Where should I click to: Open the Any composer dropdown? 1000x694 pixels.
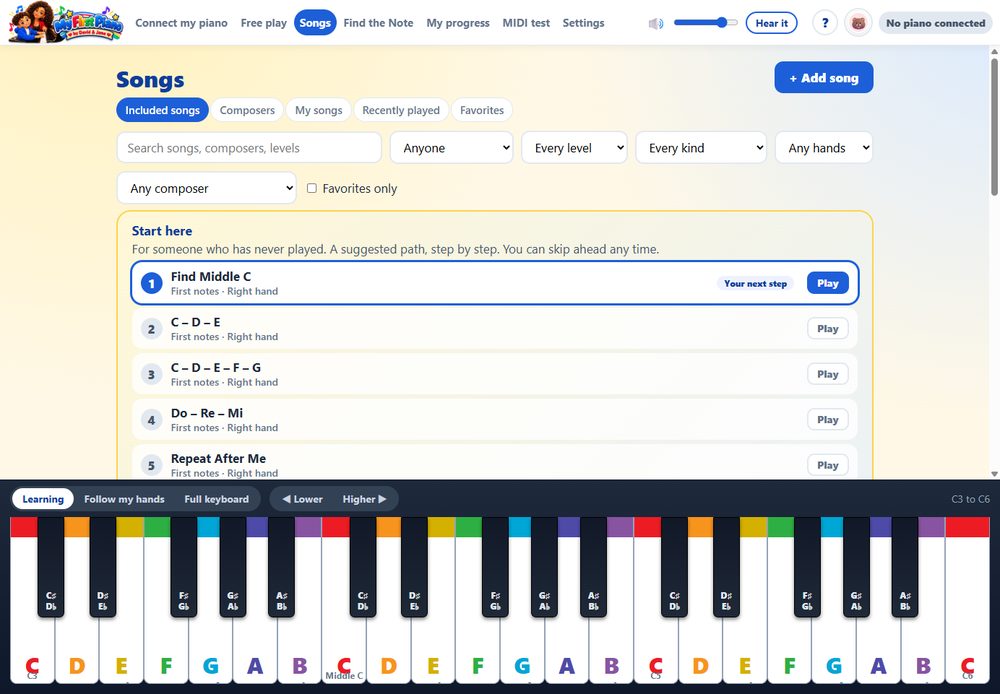(x=207, y=188)
